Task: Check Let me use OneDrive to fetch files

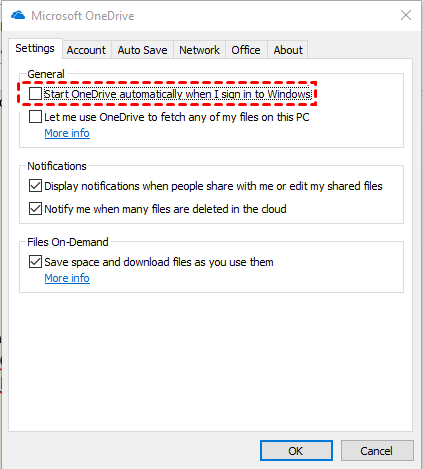Action: coord(35,117)
